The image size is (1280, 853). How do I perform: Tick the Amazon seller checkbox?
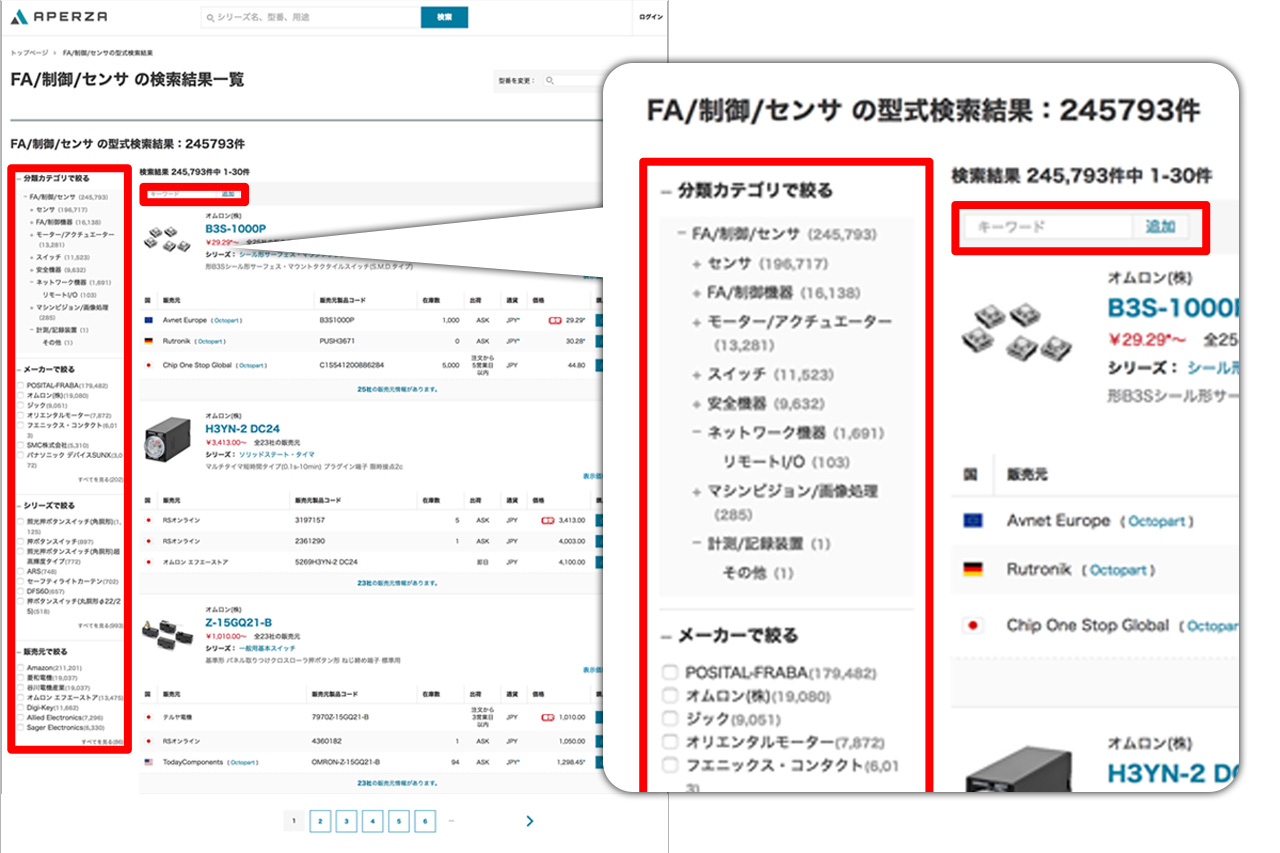(22, 667)
